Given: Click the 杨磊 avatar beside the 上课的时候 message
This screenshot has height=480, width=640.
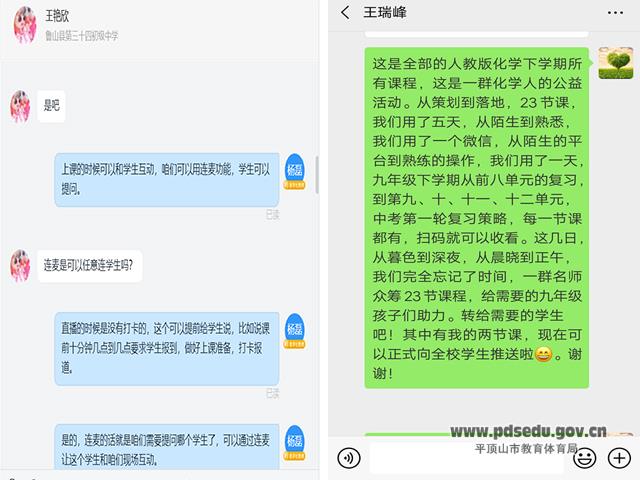Looking at the screenshot, I should point(295,171).
